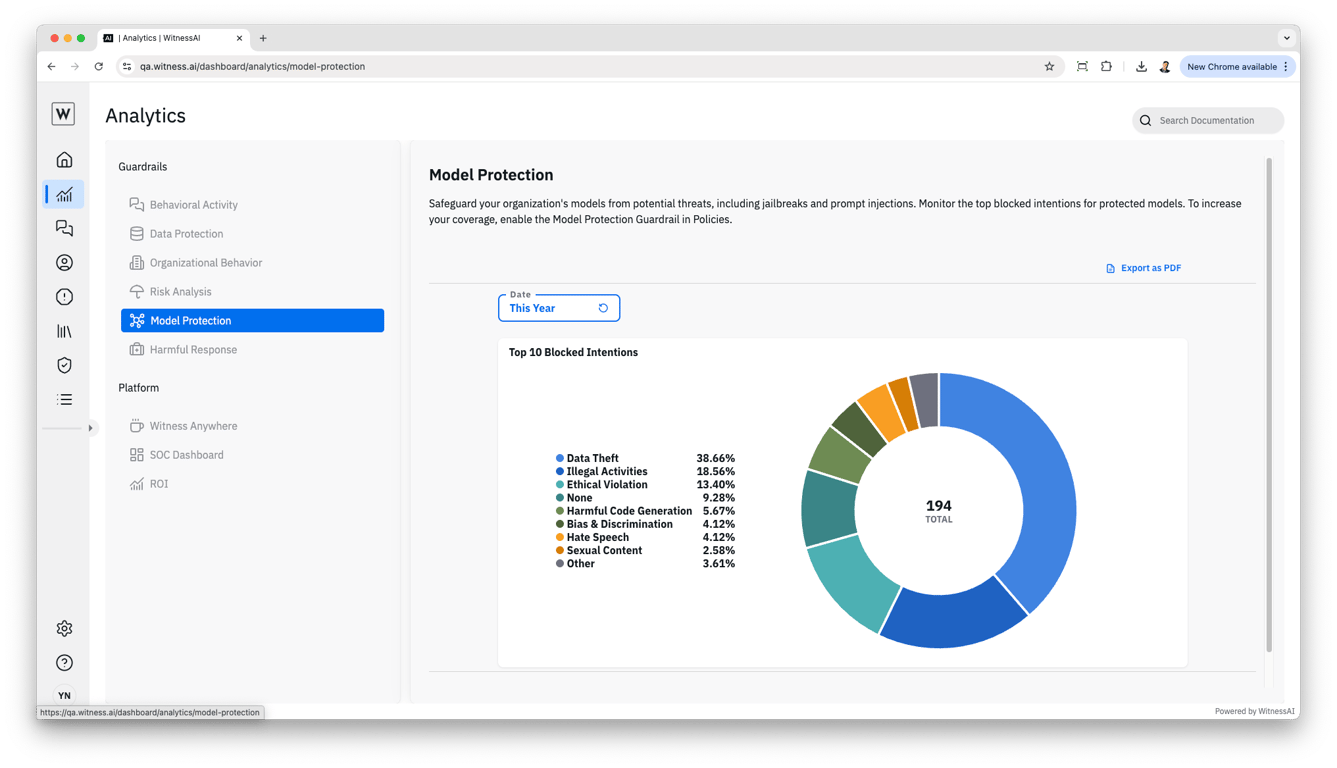Open the conversations chat-bubble sidebar icon

64,228
